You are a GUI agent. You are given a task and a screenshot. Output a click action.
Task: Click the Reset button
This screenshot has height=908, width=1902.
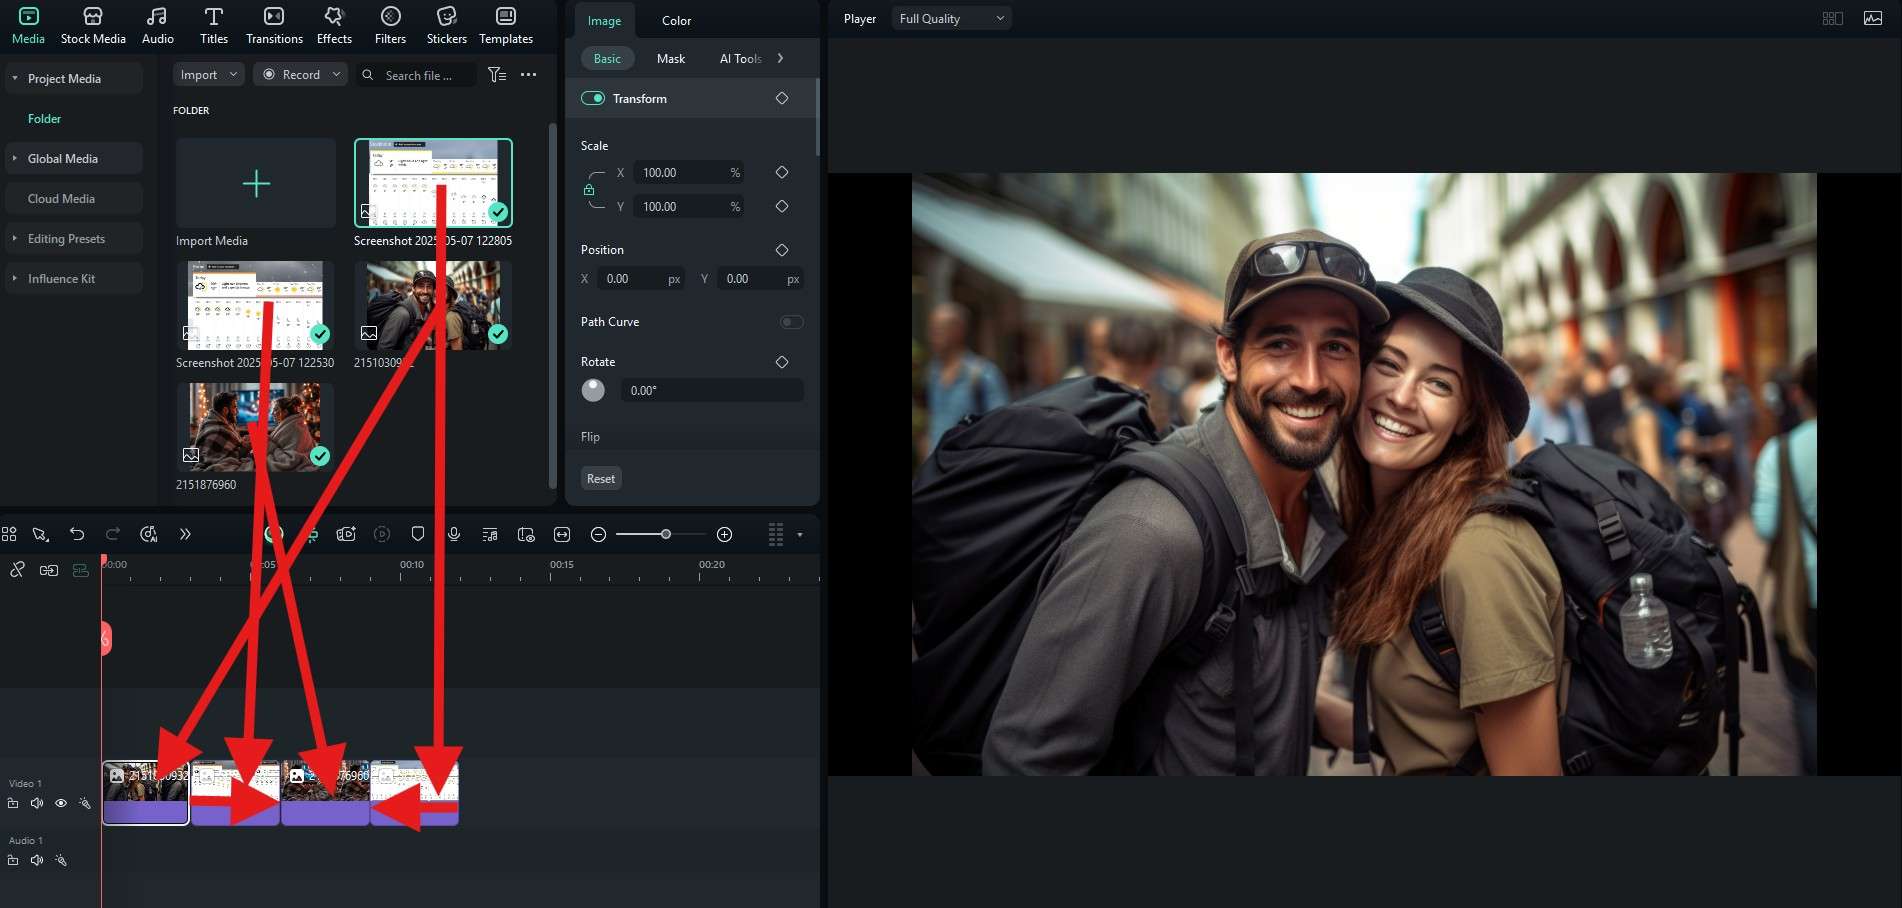tap(601, 479)
